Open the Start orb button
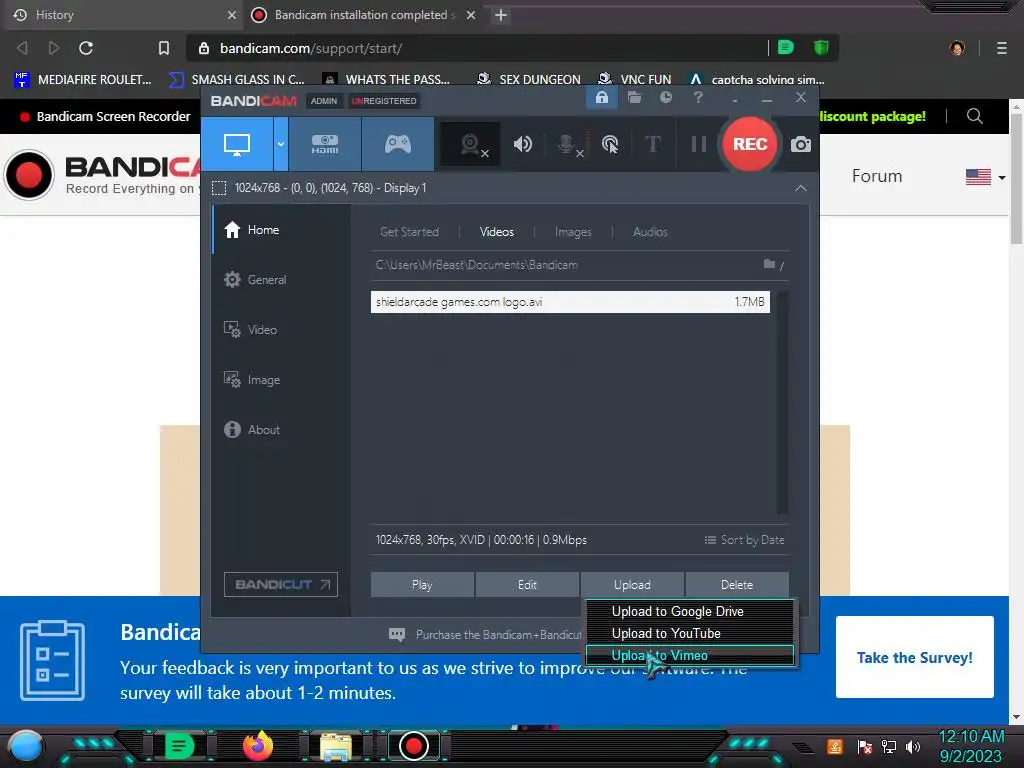Screen dimensions: 1024x768 [x=25, y=746]
